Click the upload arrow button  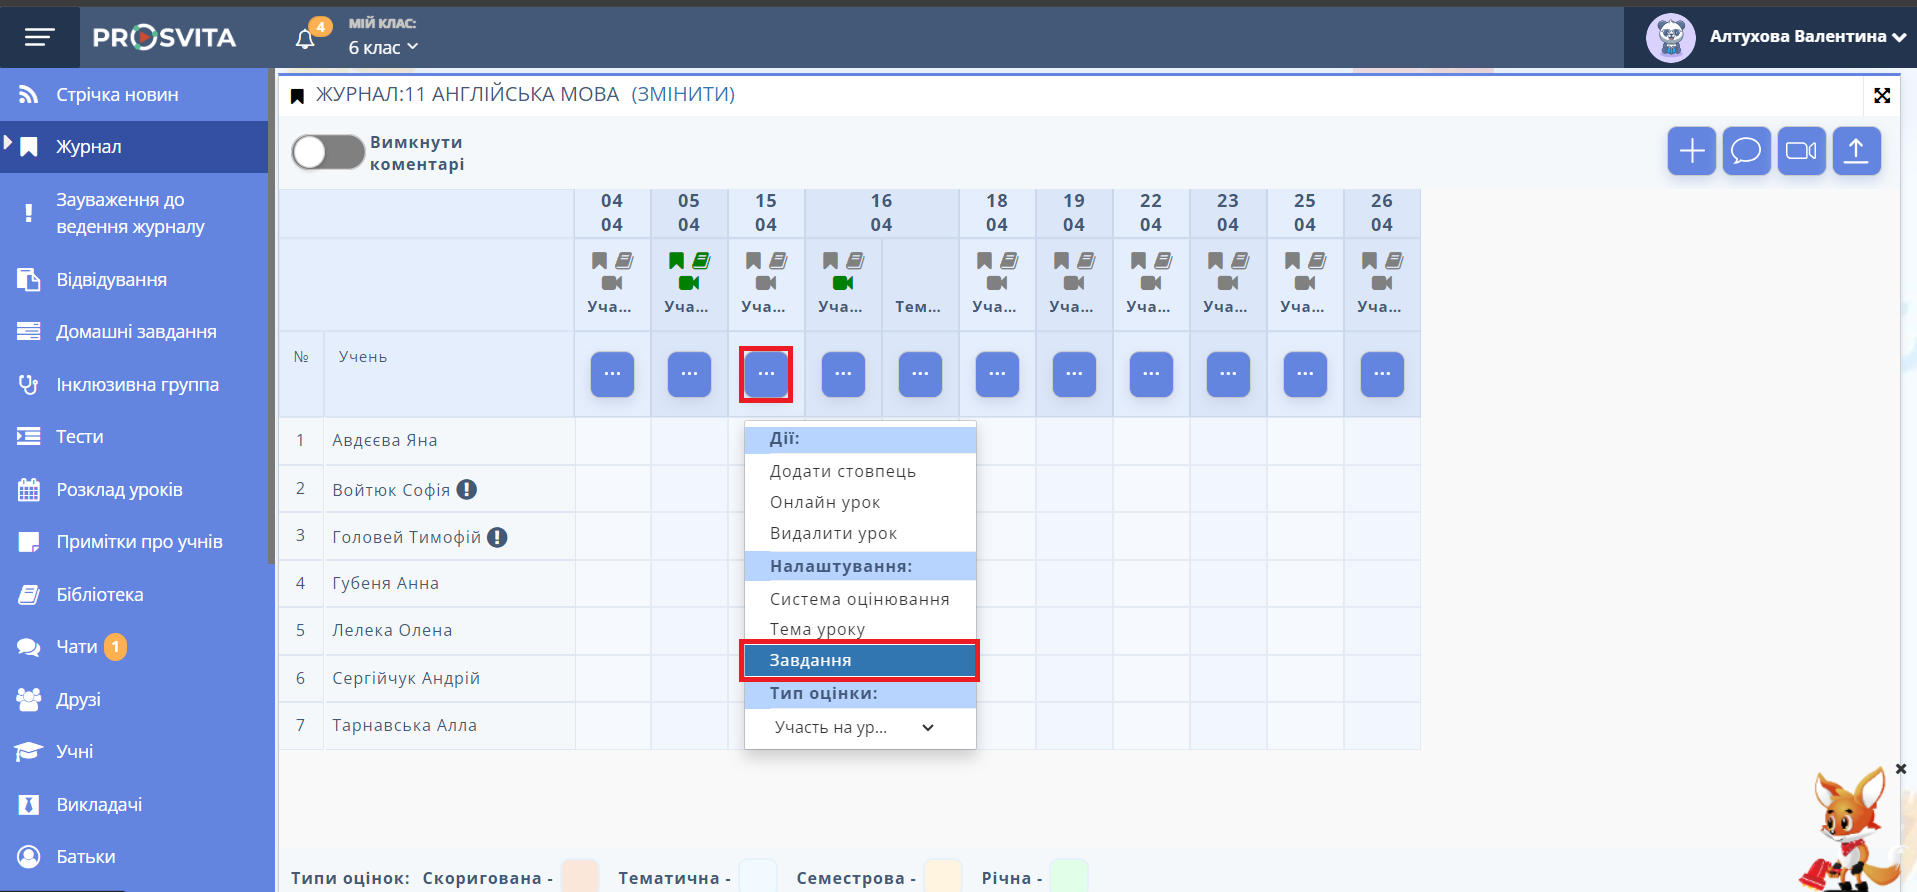point(1856,151)
